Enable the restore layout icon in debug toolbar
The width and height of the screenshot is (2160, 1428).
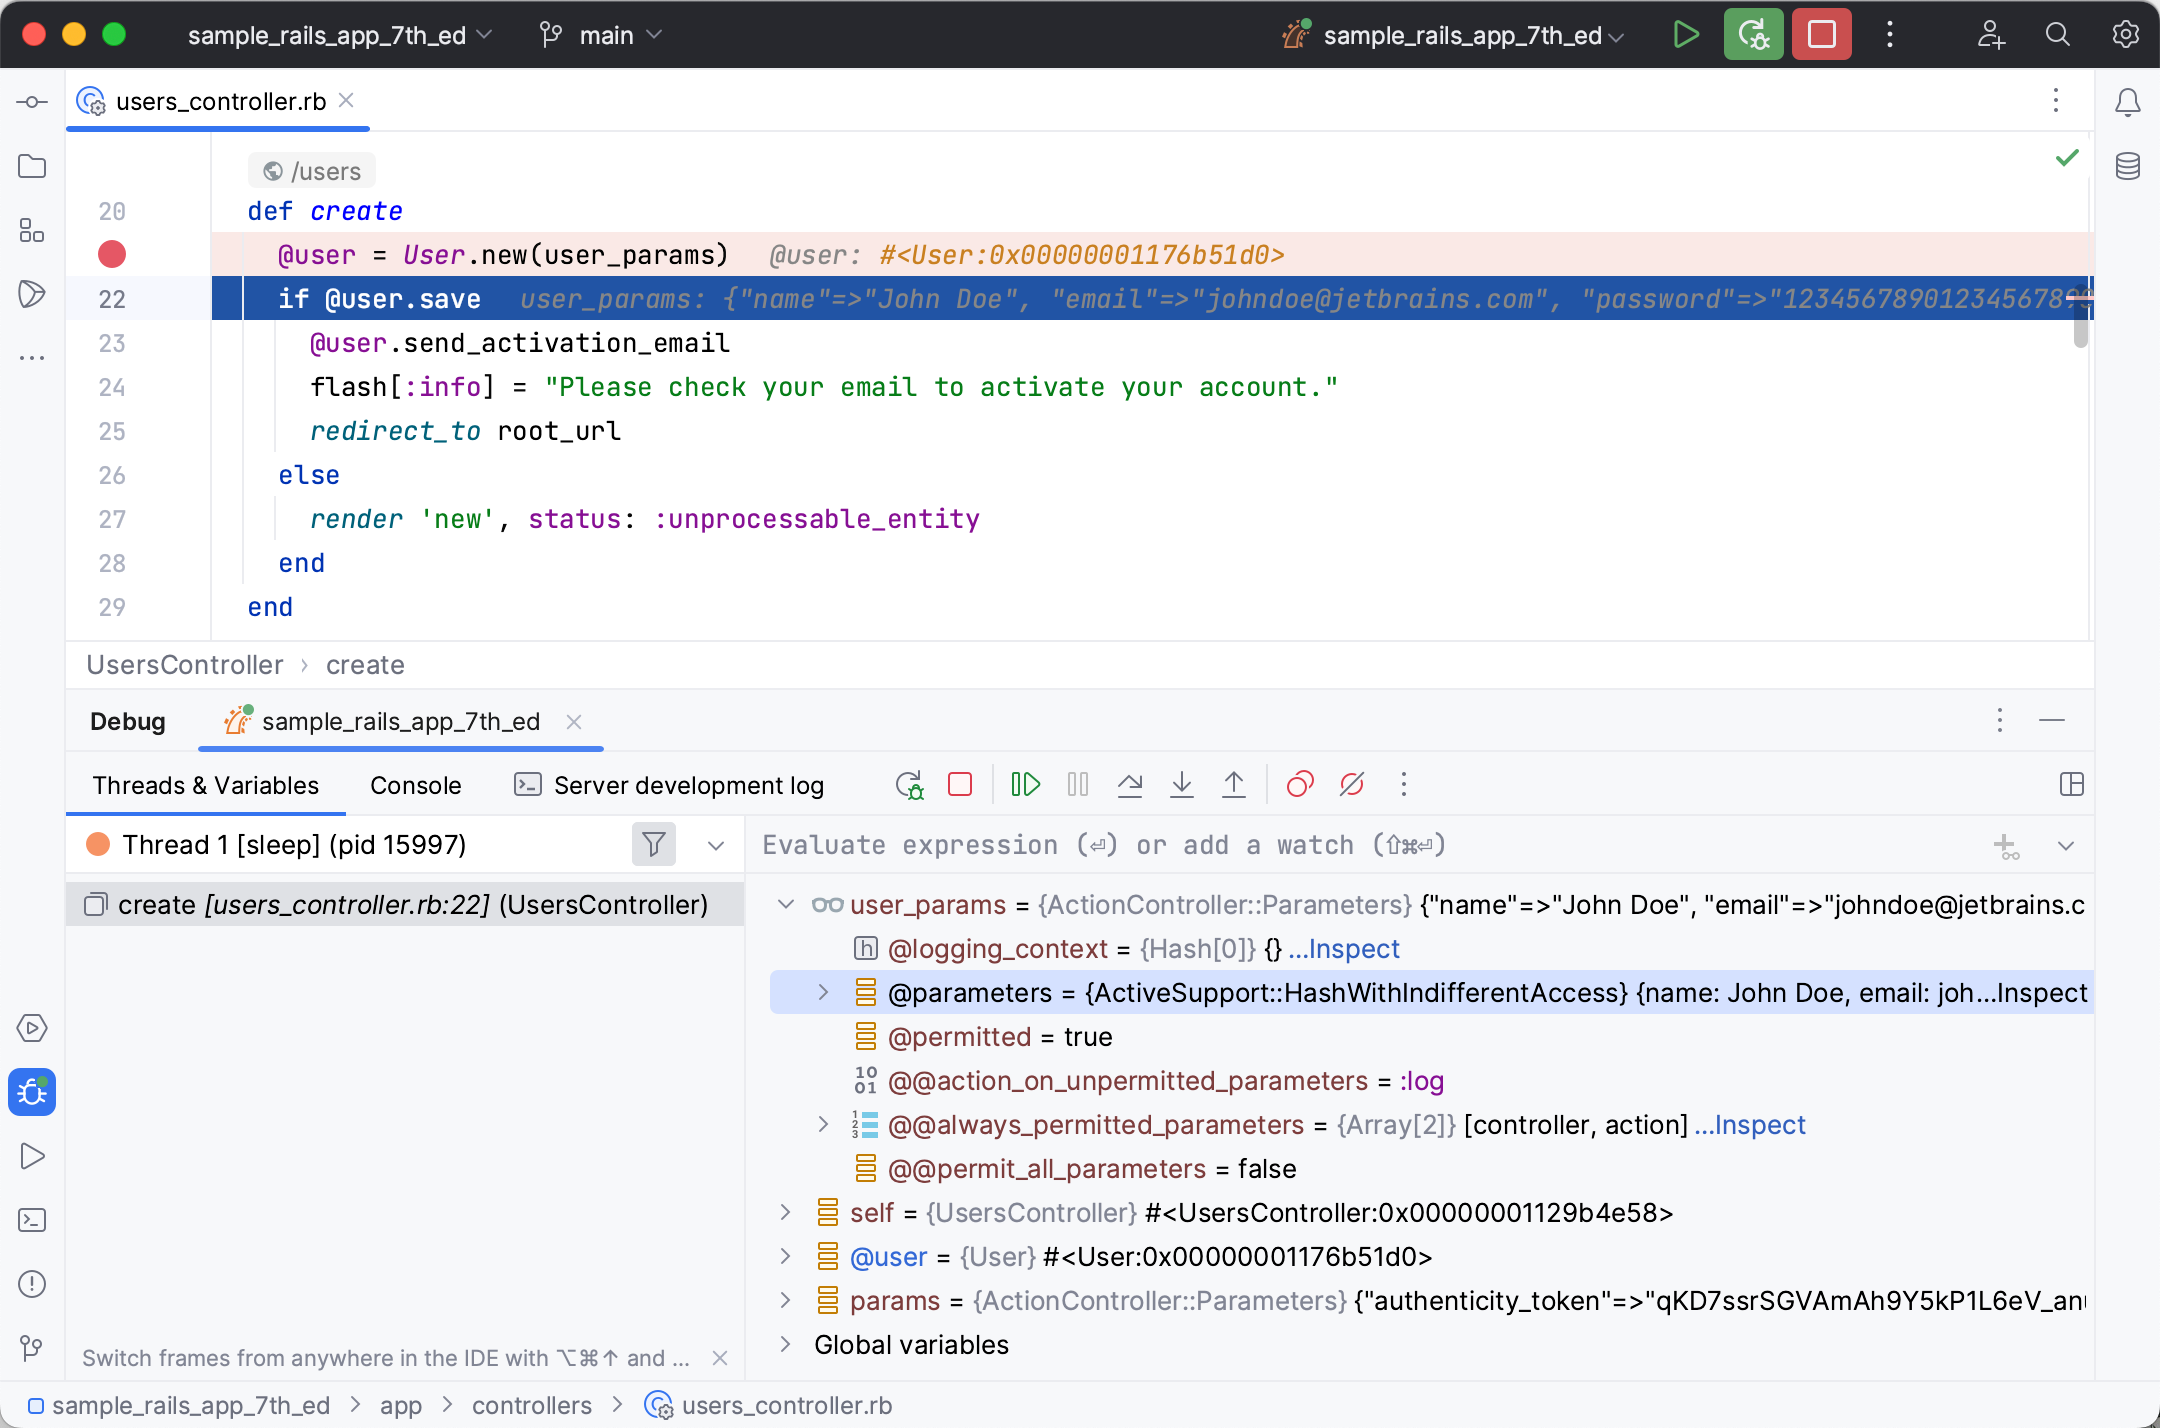(2072, 784)
